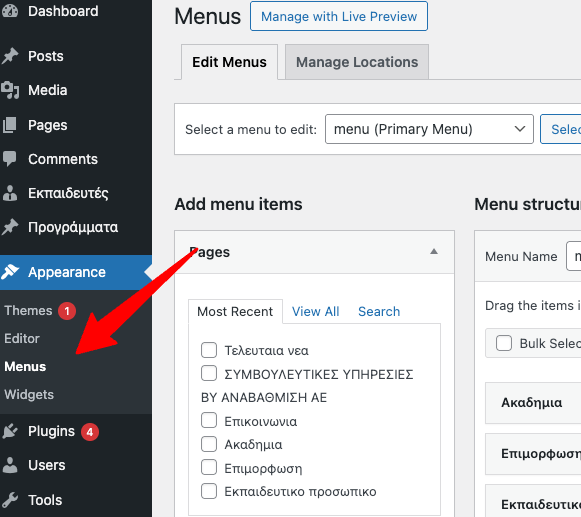Click the Plugins plug icon
The width and height of the screenshot is (581, 517).
tap(10, 431)
